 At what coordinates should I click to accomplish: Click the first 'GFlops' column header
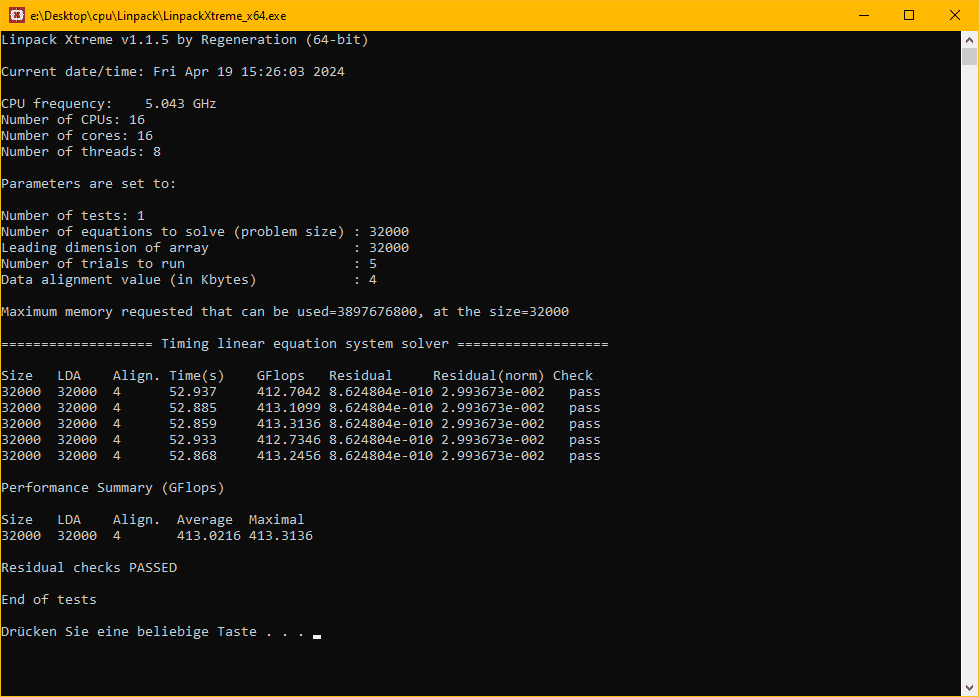[280, 376]
